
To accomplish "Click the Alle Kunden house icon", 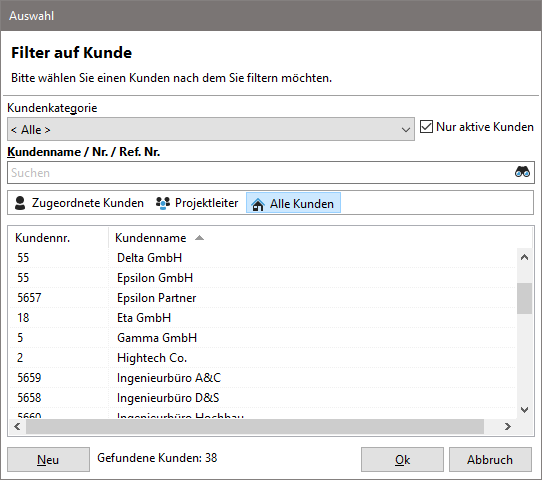I will [258, 204].
